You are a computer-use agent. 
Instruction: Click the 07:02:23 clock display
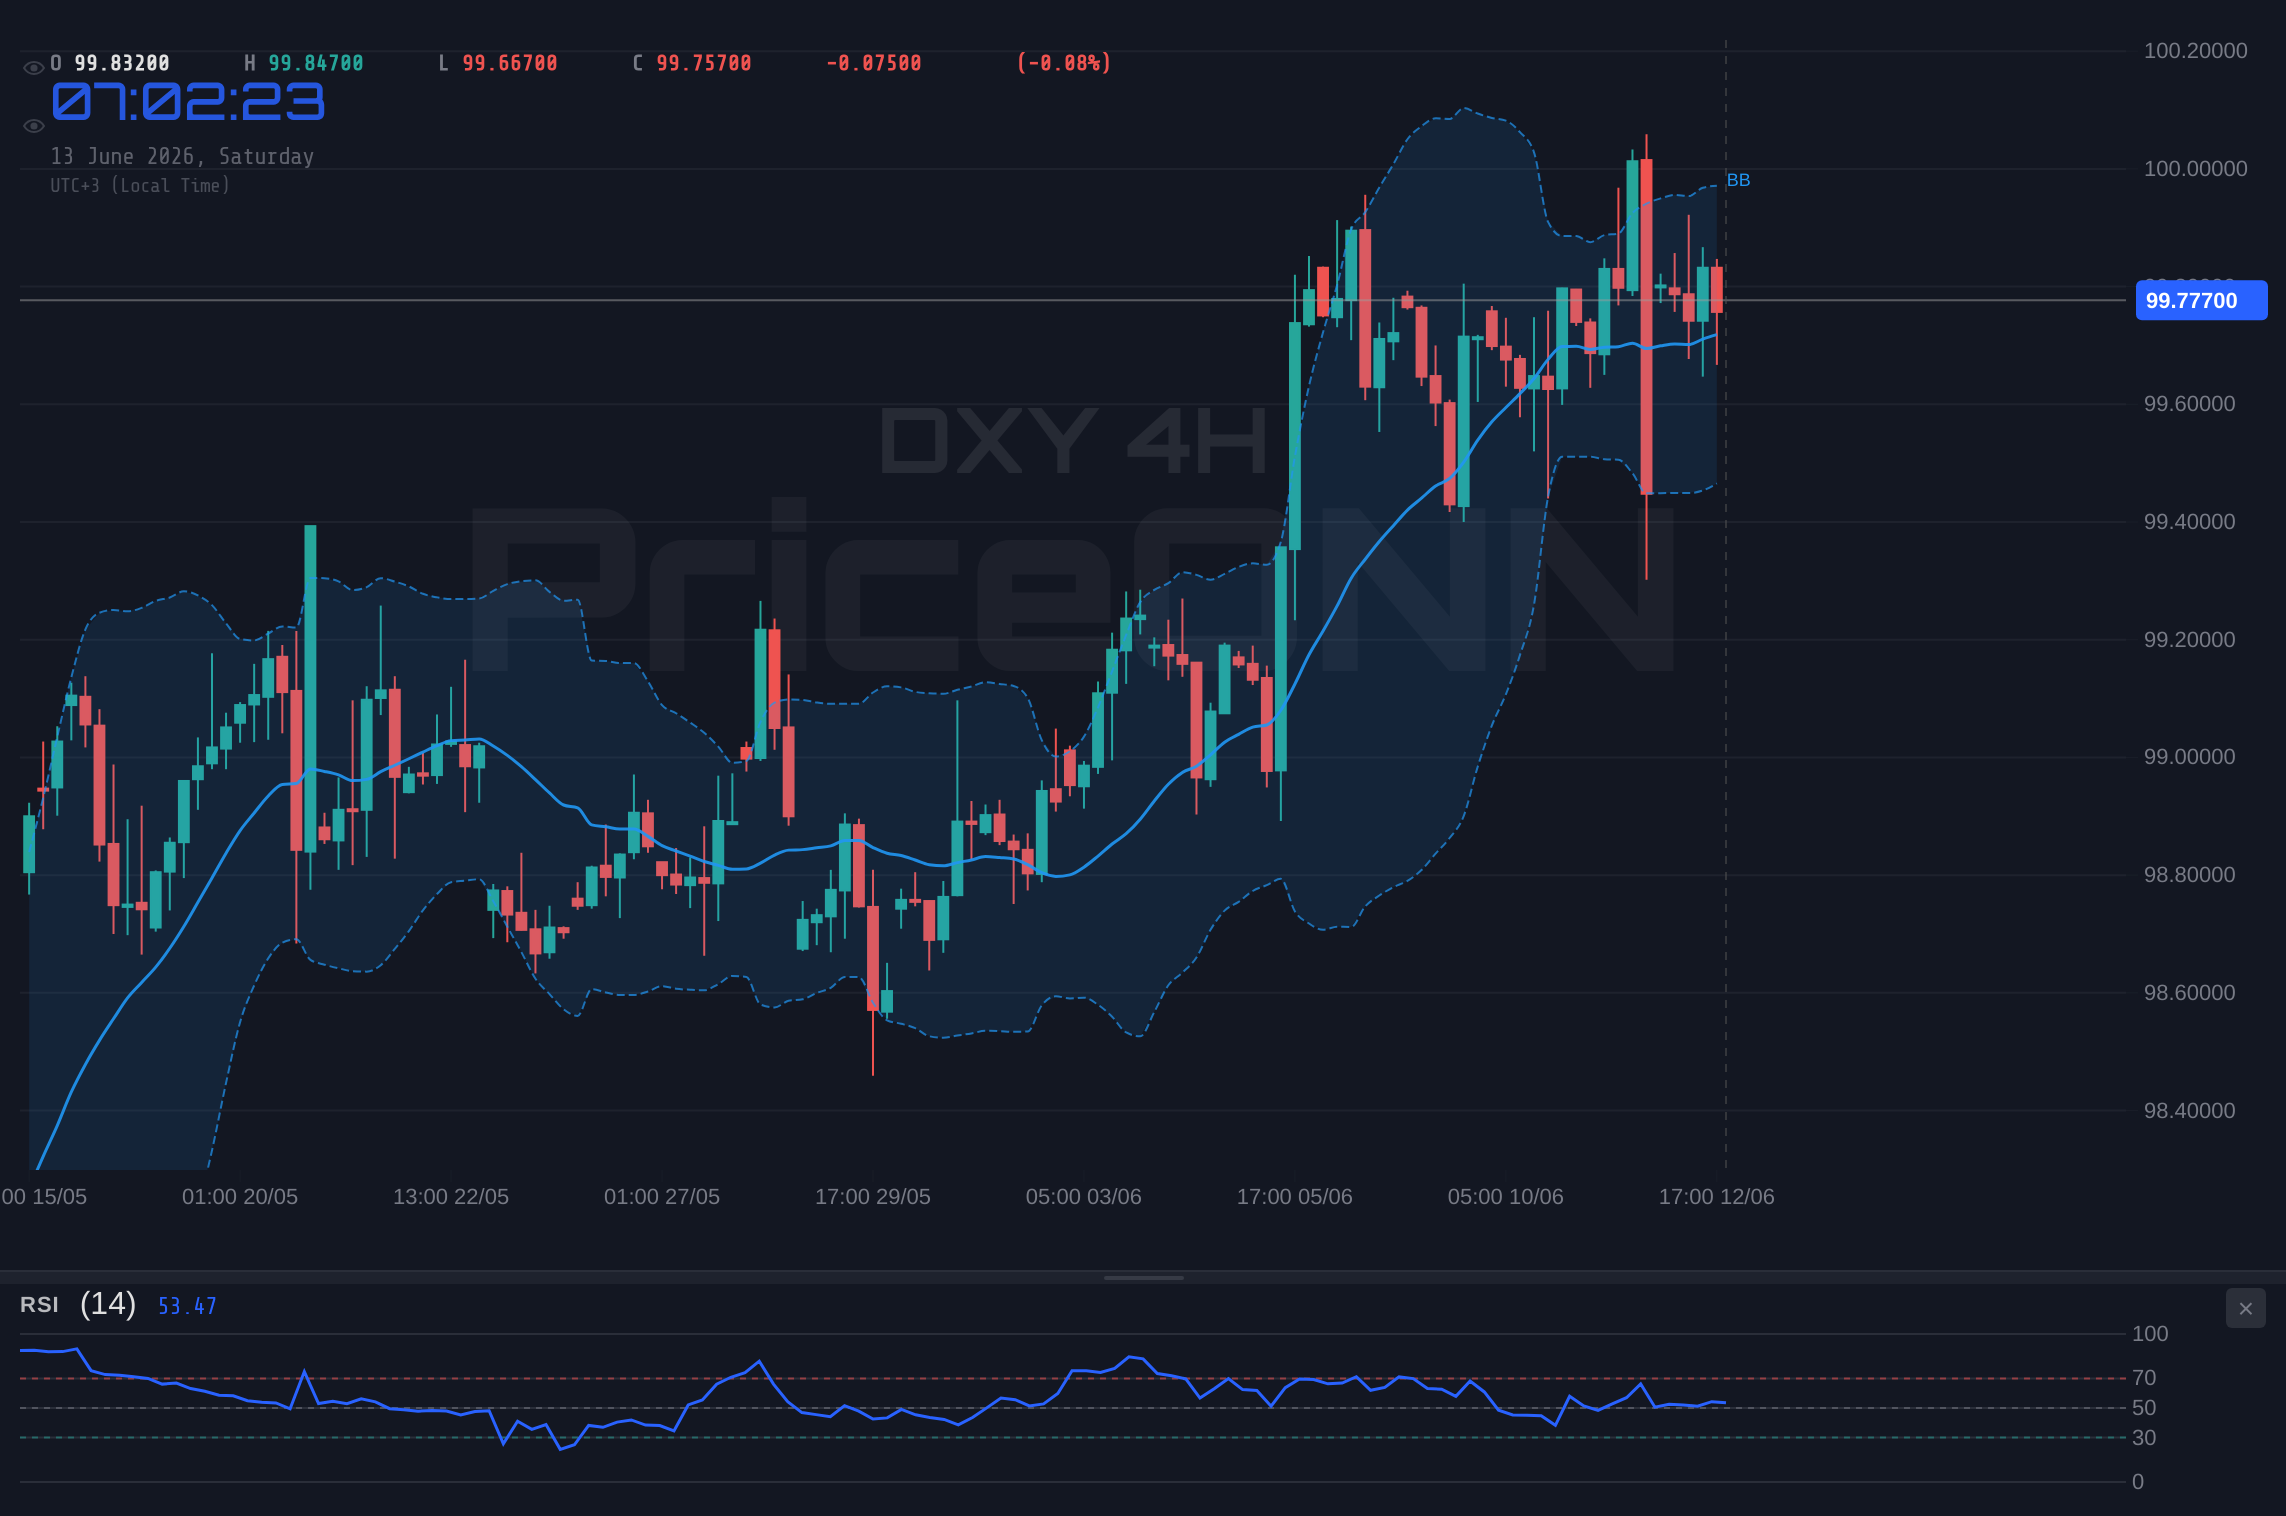click(x=188, y=102)
